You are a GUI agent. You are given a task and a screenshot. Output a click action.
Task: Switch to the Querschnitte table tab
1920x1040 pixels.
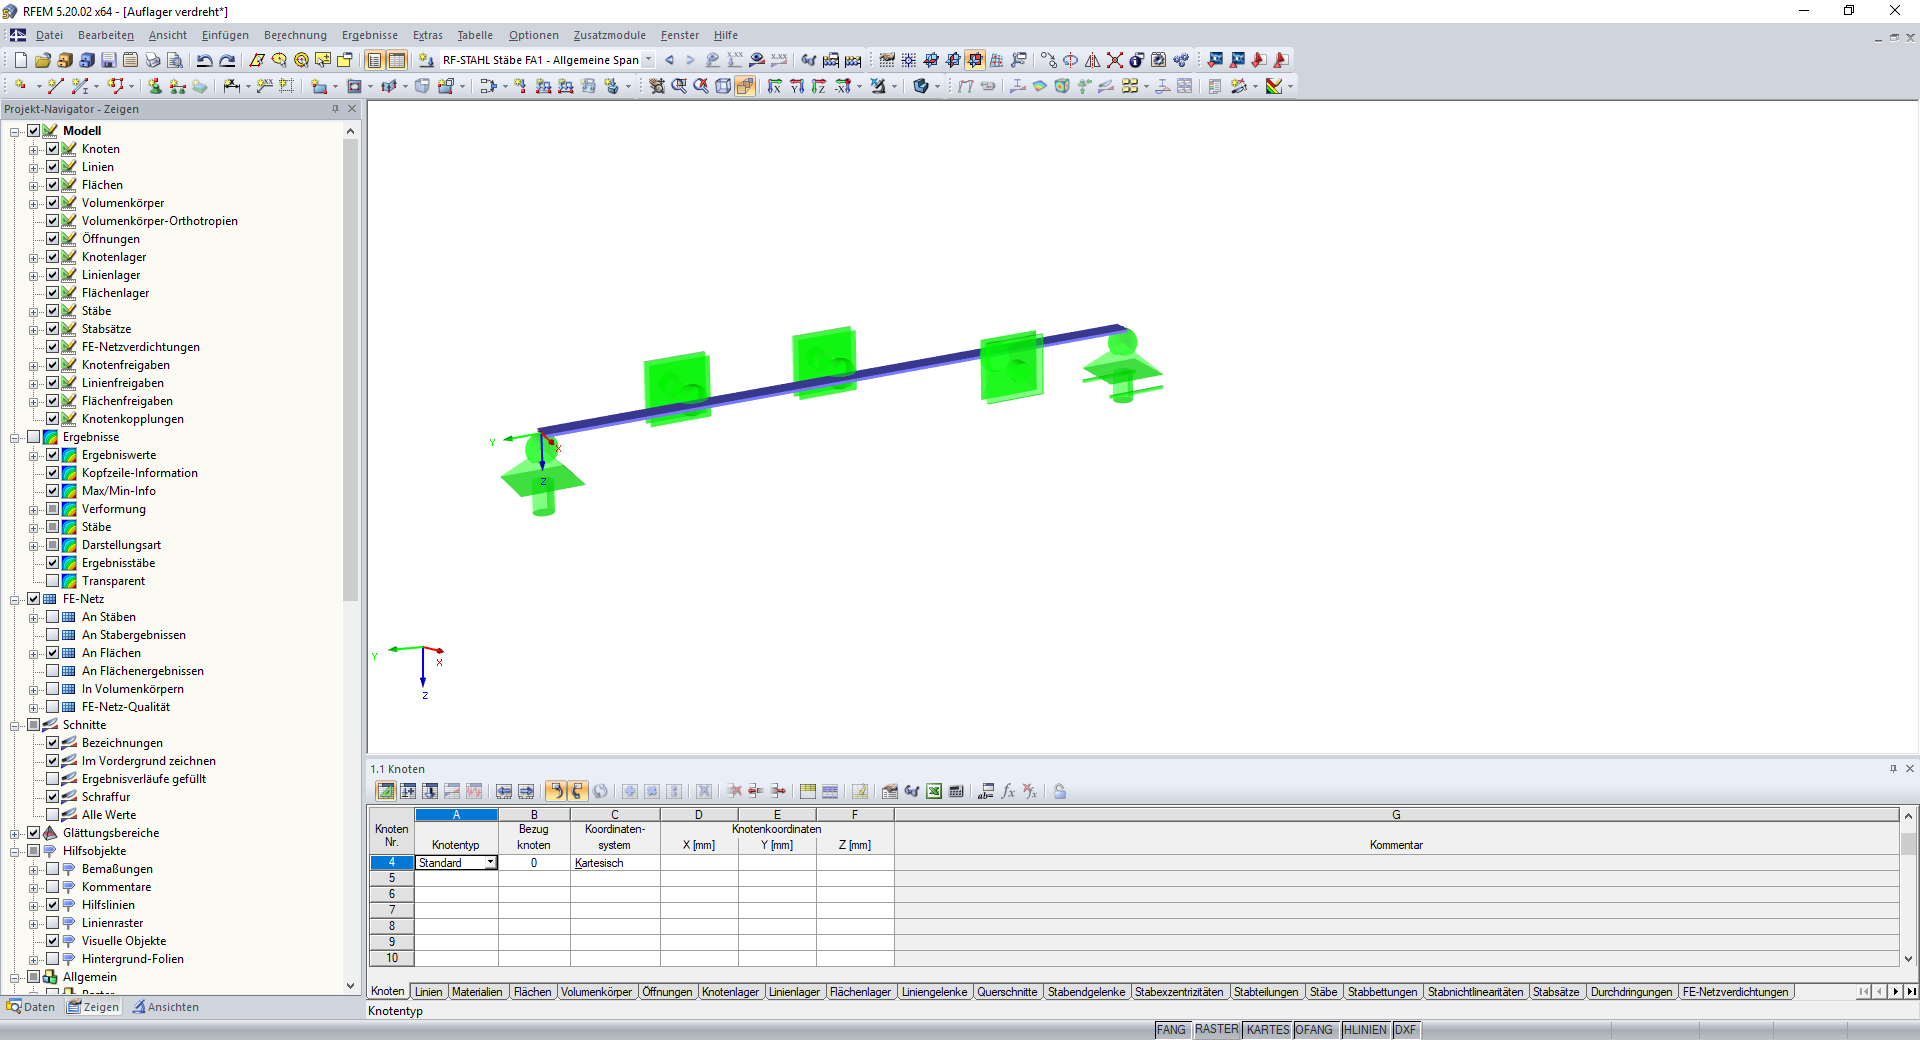[1008, 992]
